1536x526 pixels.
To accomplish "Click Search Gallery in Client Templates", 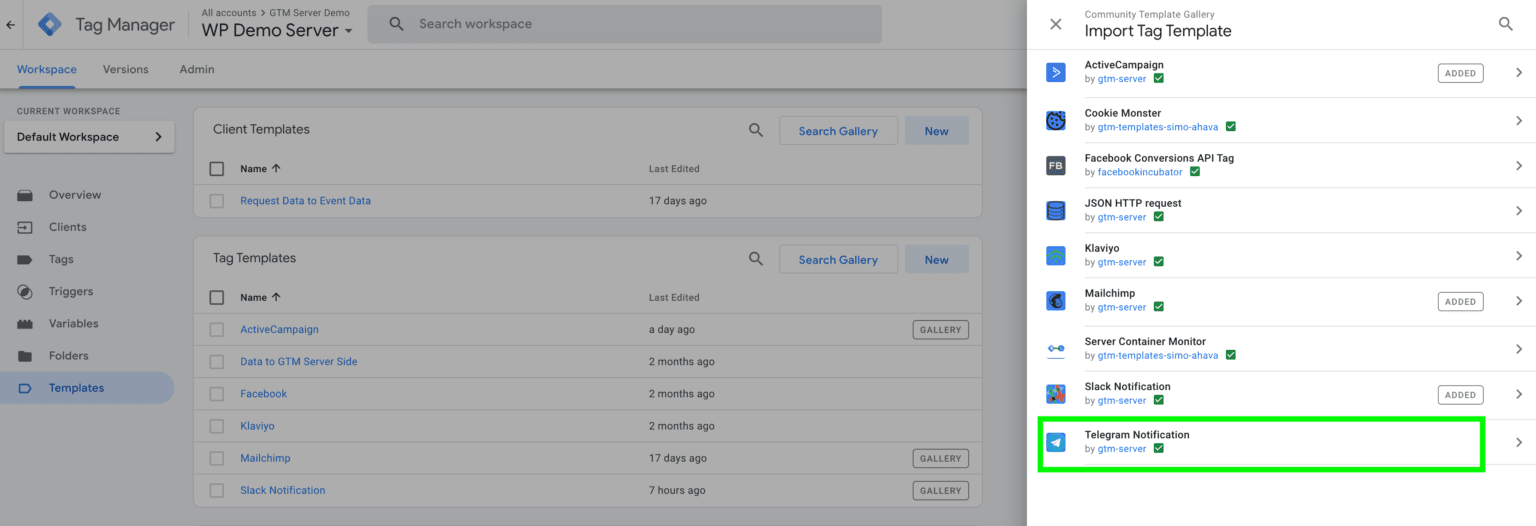I will pos(838,131).
